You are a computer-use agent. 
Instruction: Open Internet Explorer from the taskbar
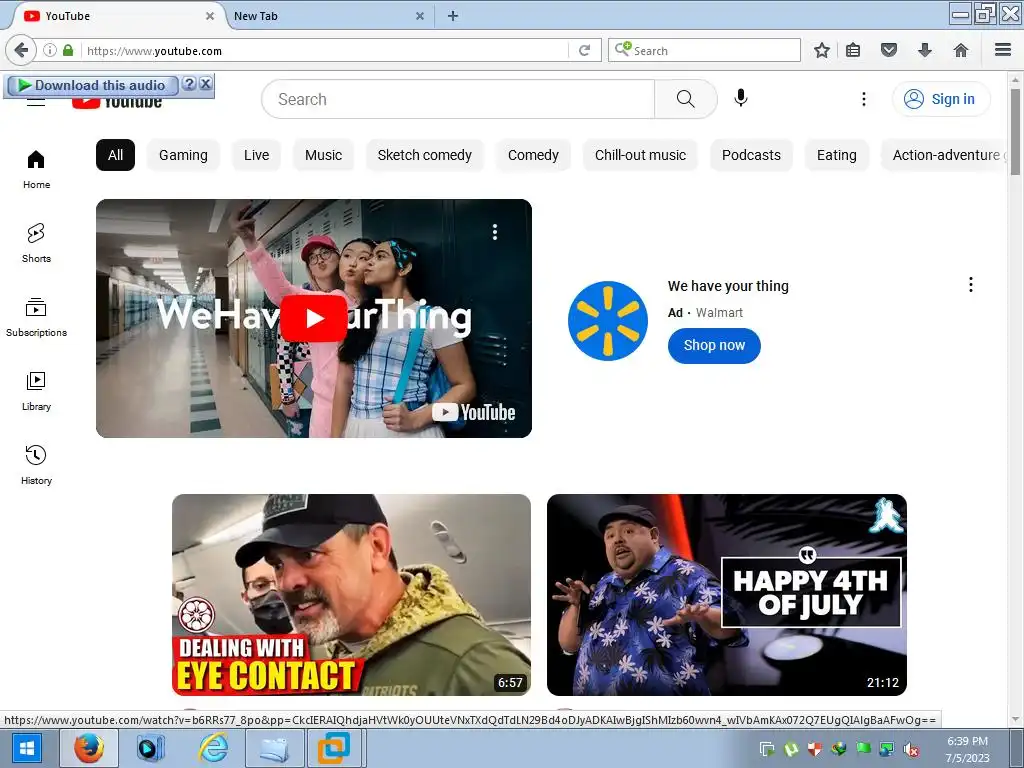(214, 748)
